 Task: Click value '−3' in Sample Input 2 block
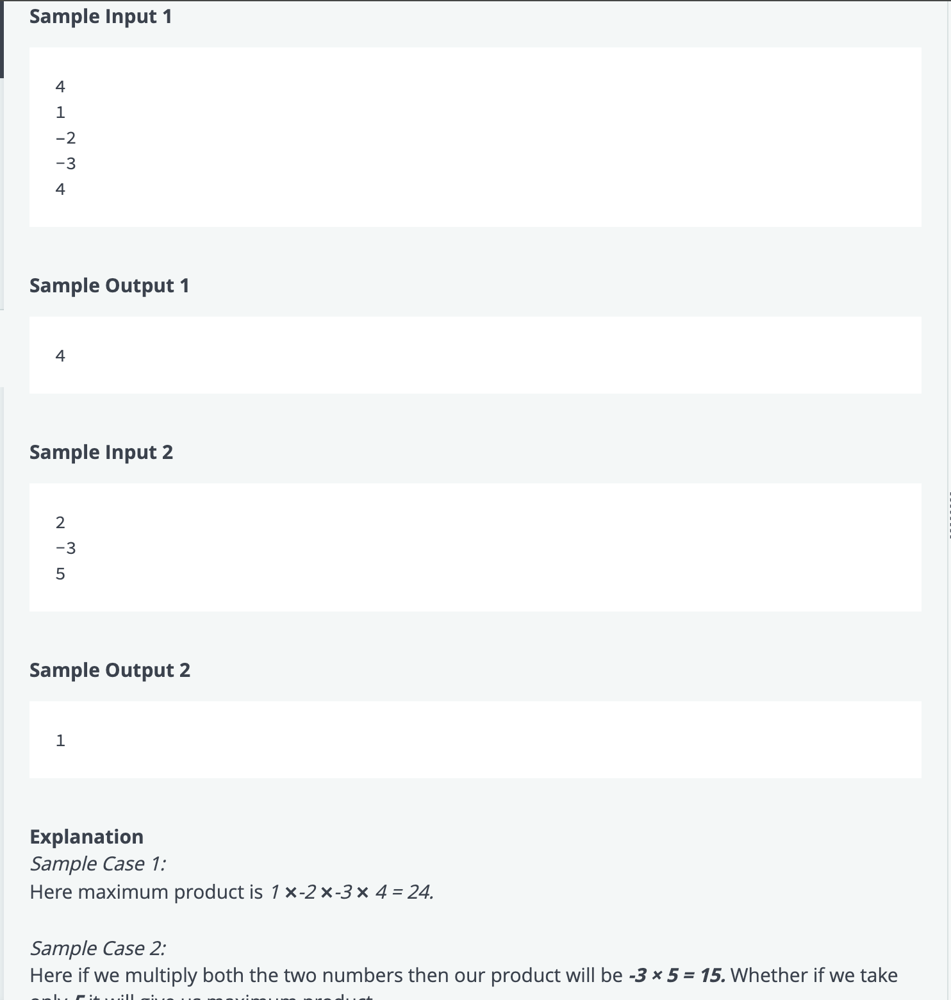click(x=65, y=548)
